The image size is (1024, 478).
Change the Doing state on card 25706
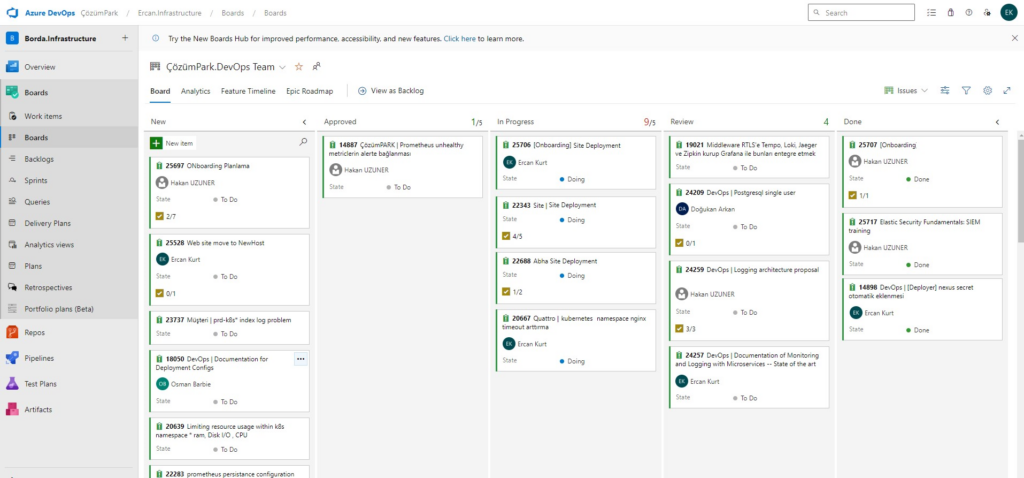click(572, 179)
